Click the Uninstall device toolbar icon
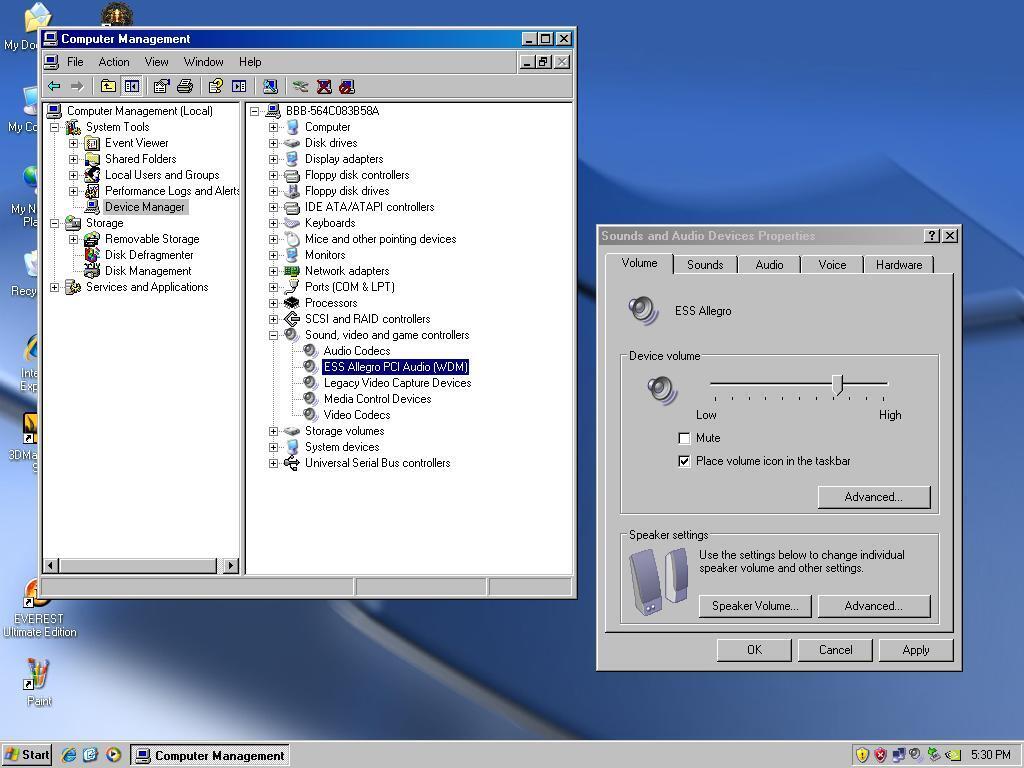Screen dimensions: 1024x768 324,86
